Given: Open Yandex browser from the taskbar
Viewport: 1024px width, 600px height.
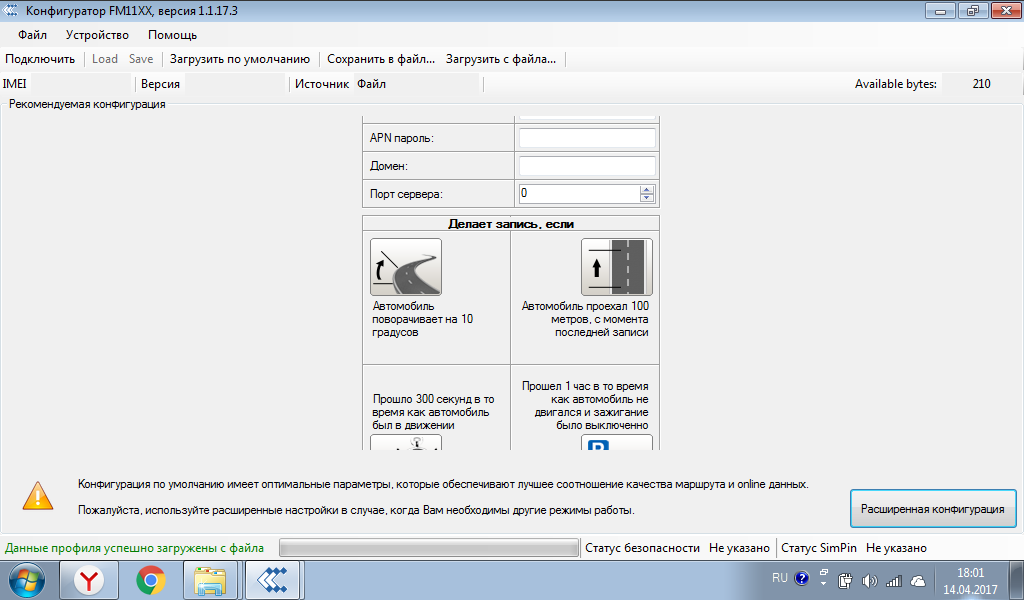Looking at the screenshot, I should 90,580.
